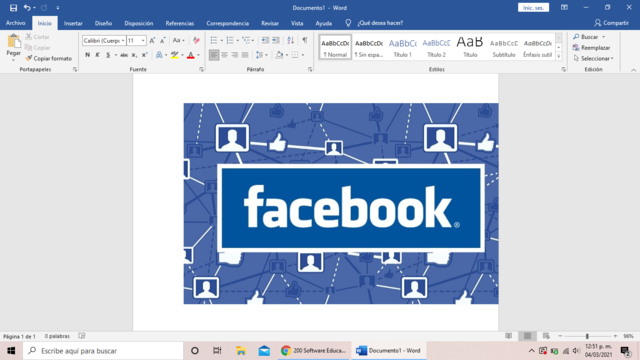Toggle left alignment of paragraph
The image size is (640, 360).
(x=214, y=55)
